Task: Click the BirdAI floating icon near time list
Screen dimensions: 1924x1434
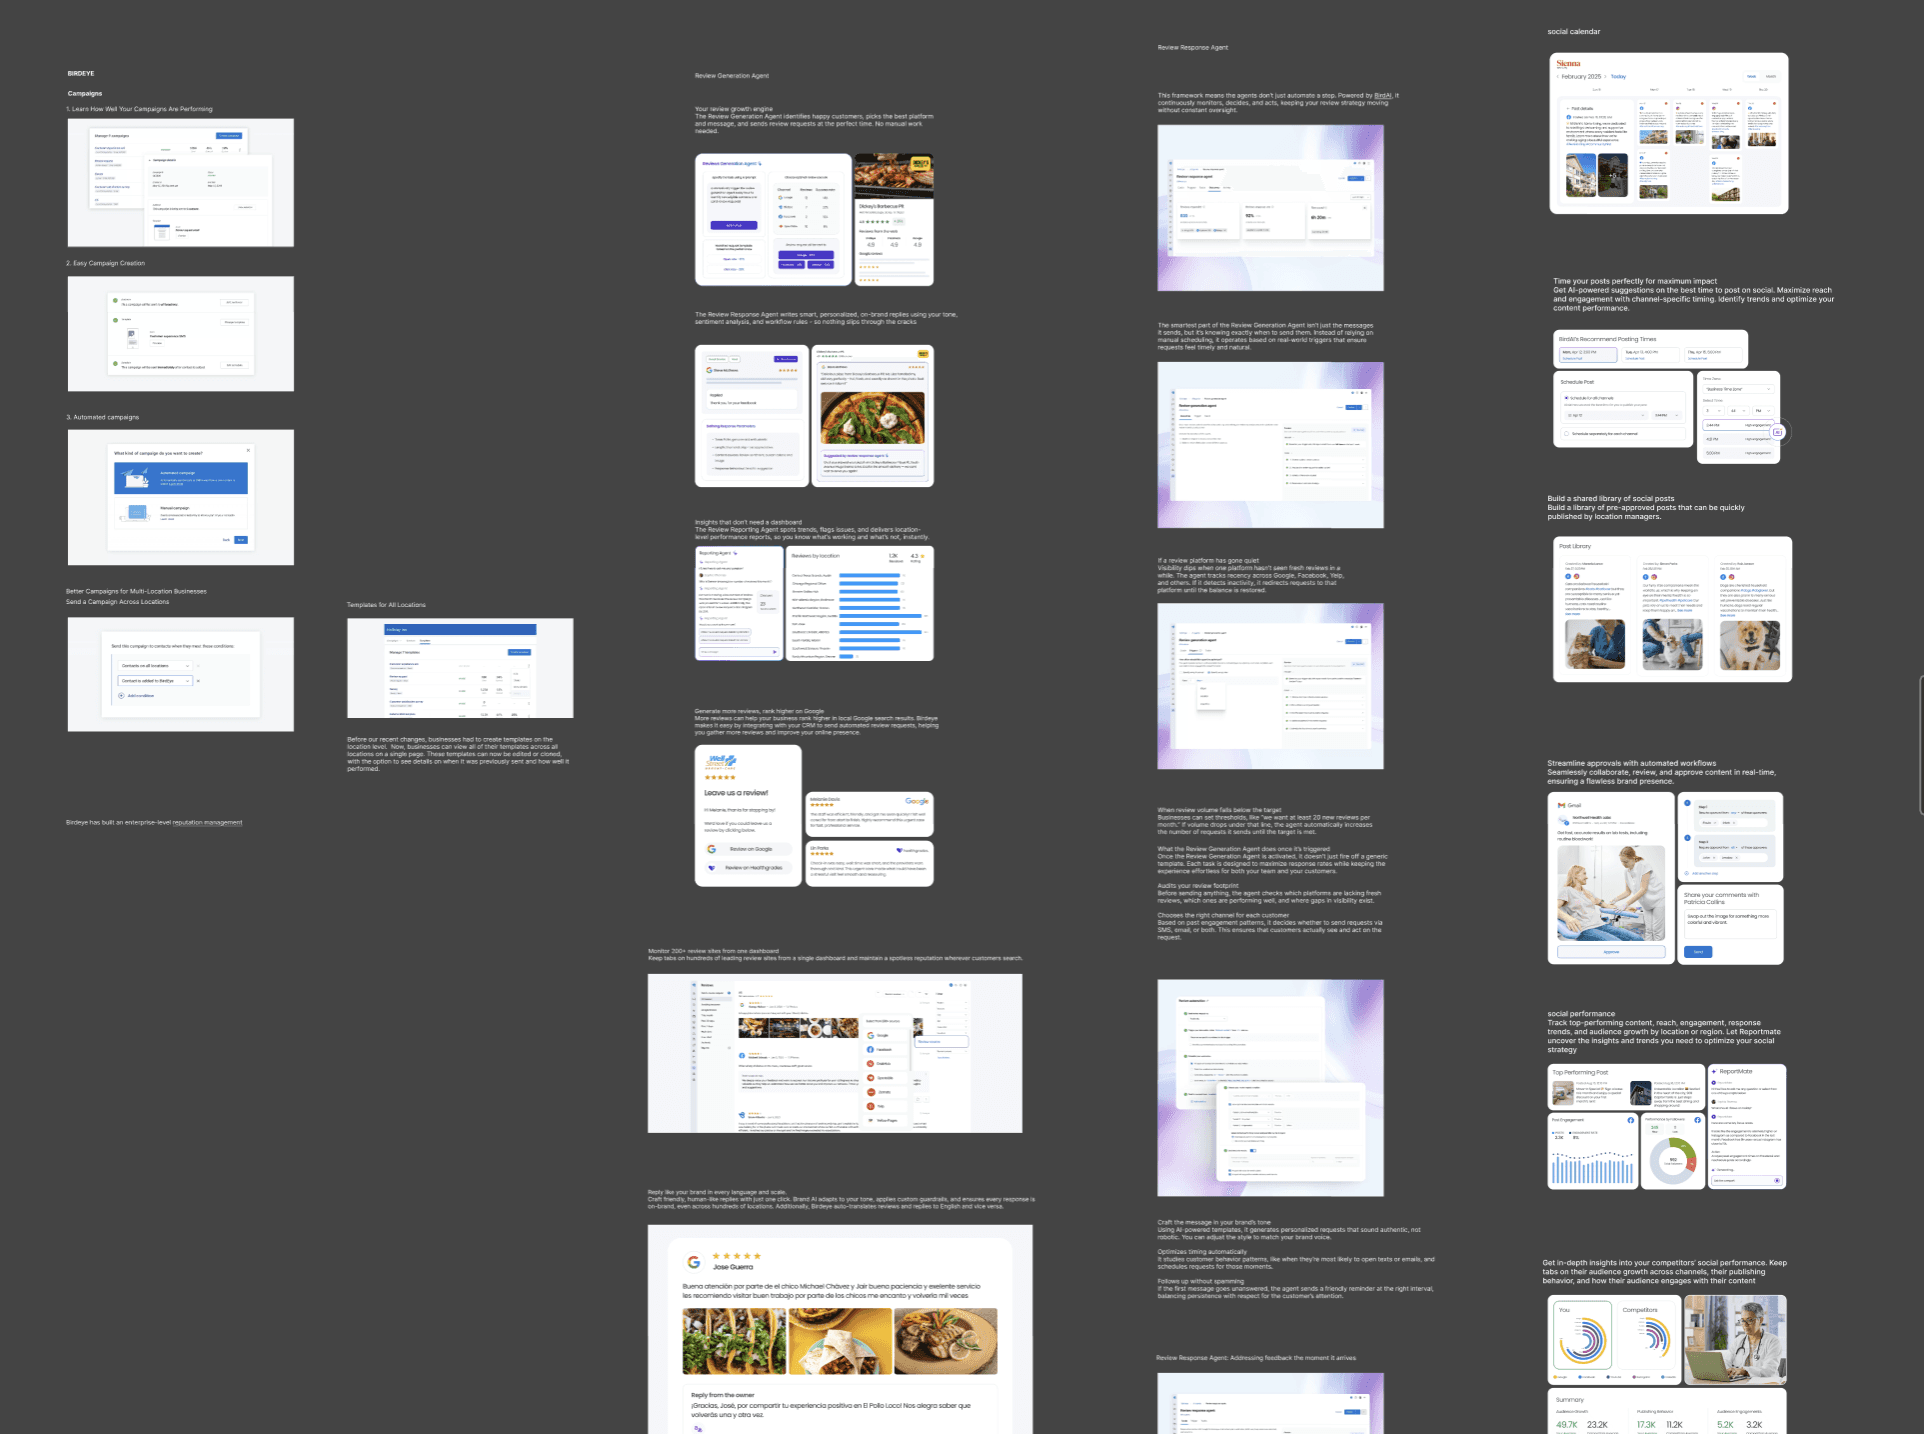Action: [1778, 432]
